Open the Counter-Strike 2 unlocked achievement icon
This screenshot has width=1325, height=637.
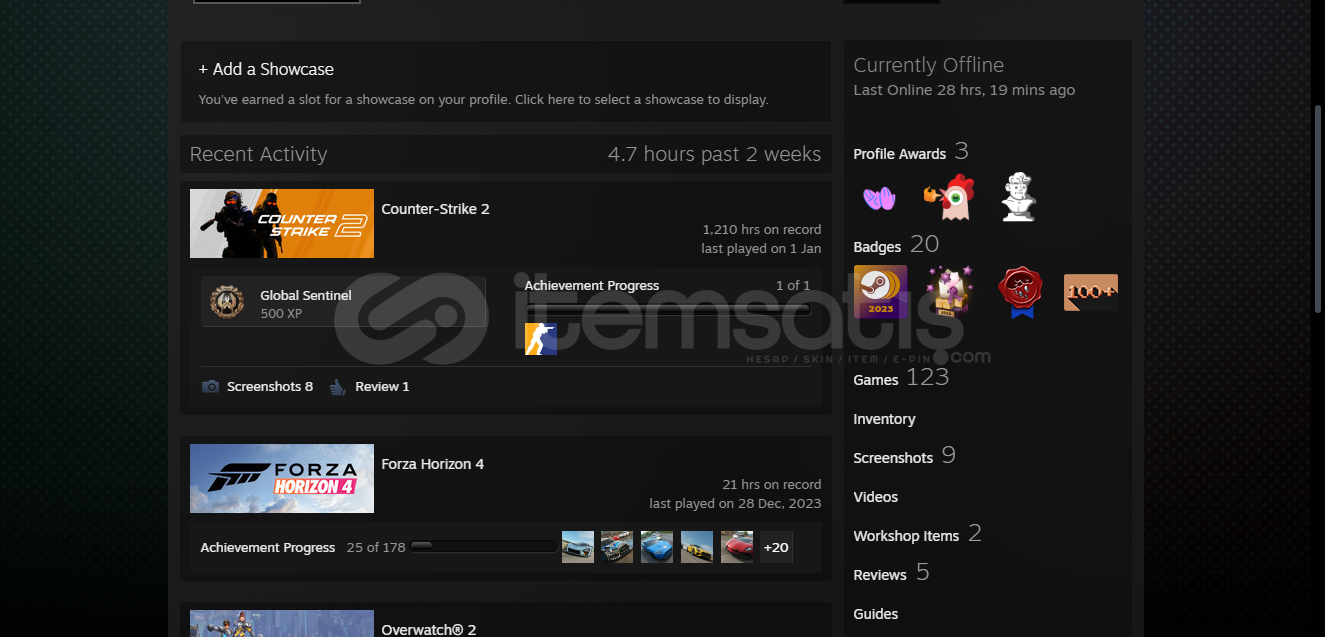tap(541, 338)
